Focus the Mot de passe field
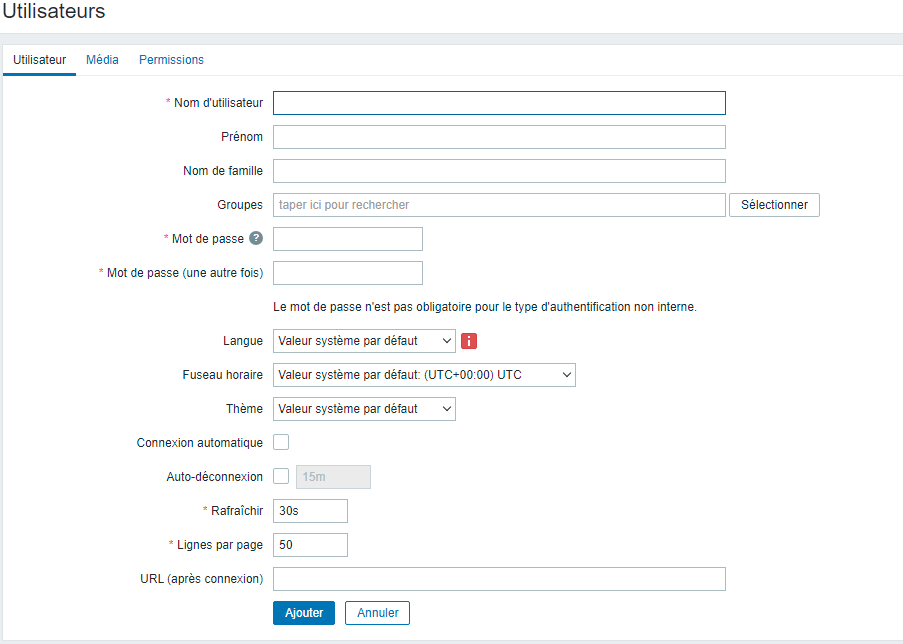Screen dimensions: 903x644 (347, 239)
